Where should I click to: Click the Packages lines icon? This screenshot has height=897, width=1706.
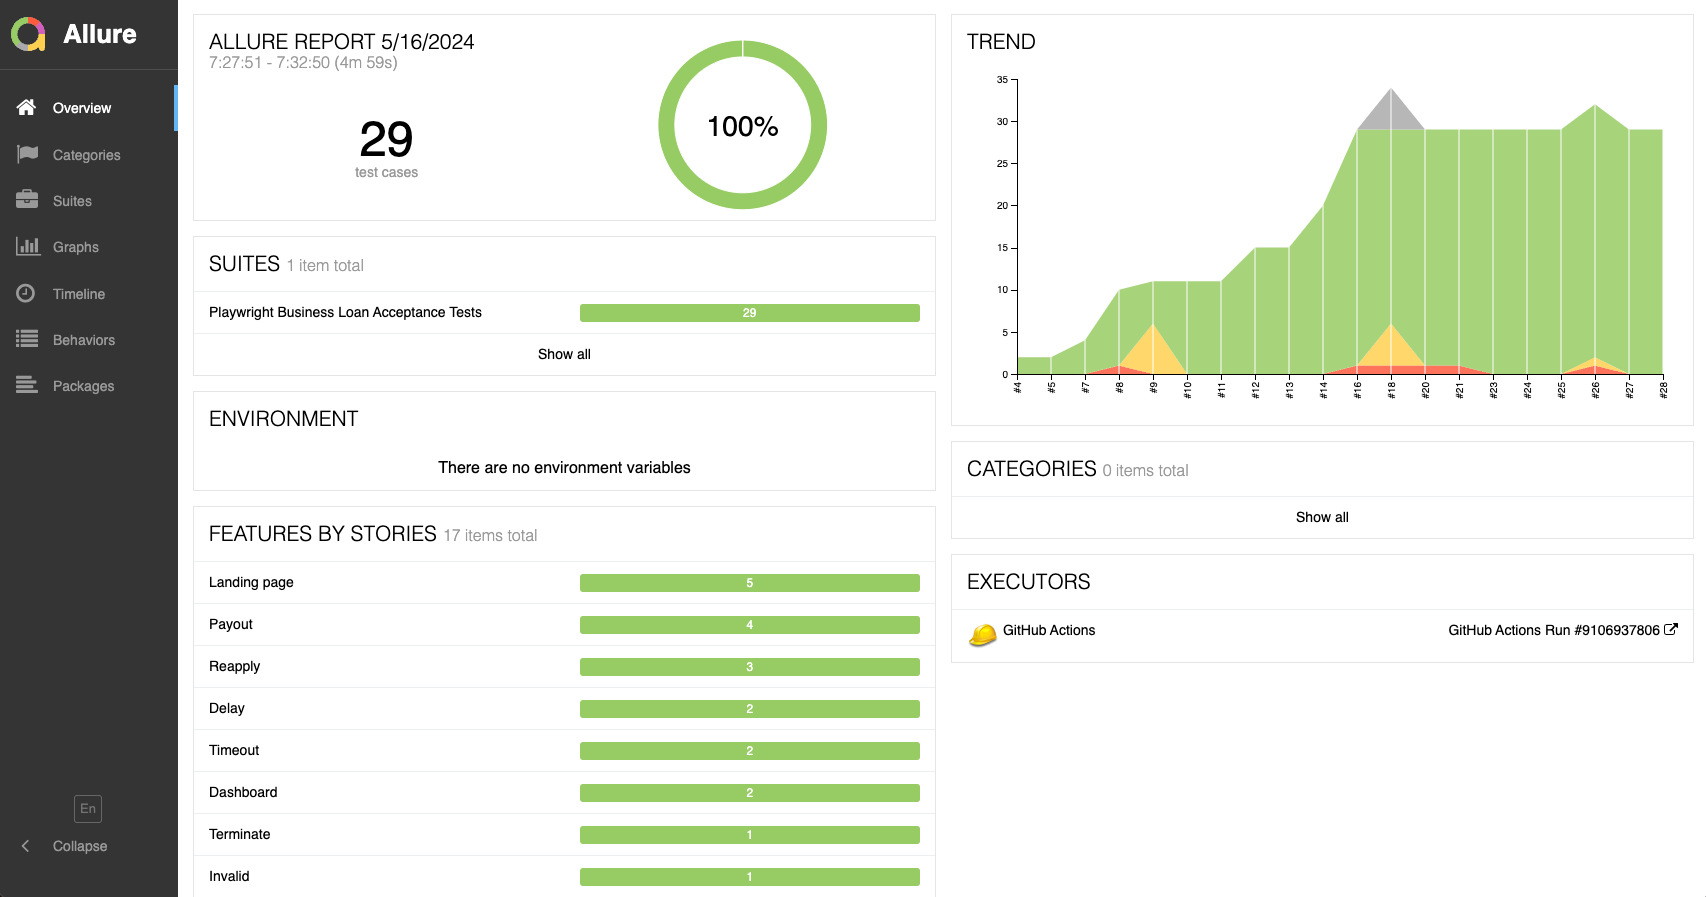[27, 385]
